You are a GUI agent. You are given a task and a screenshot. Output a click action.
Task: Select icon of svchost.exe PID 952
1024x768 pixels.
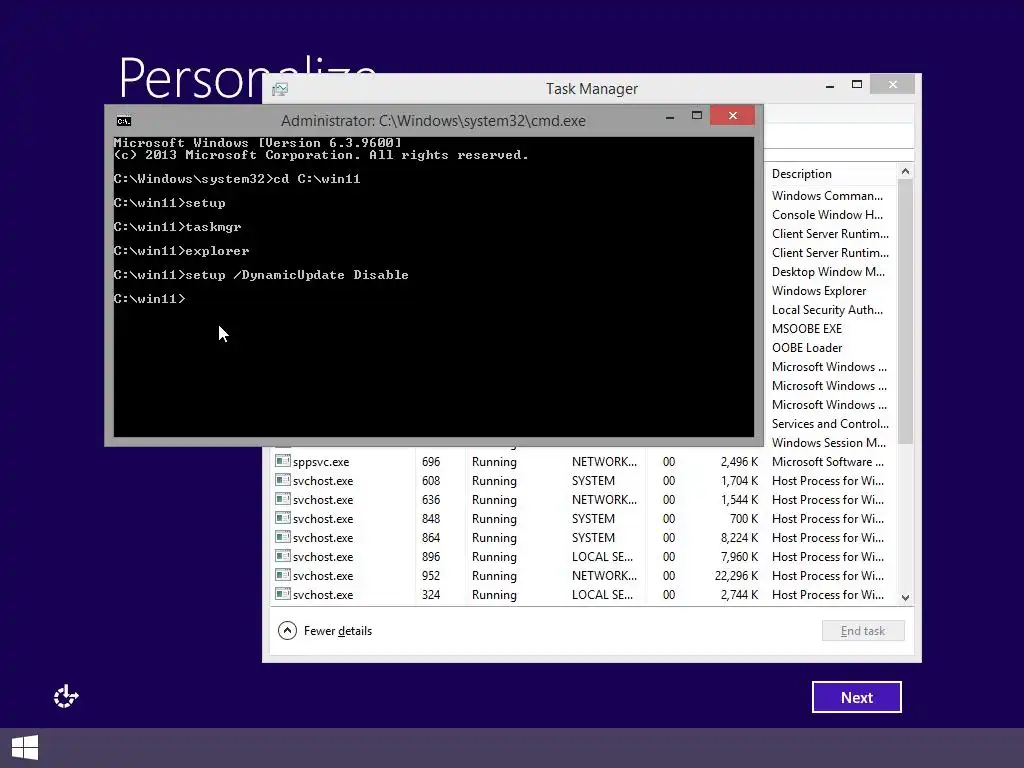pos(283,575)
